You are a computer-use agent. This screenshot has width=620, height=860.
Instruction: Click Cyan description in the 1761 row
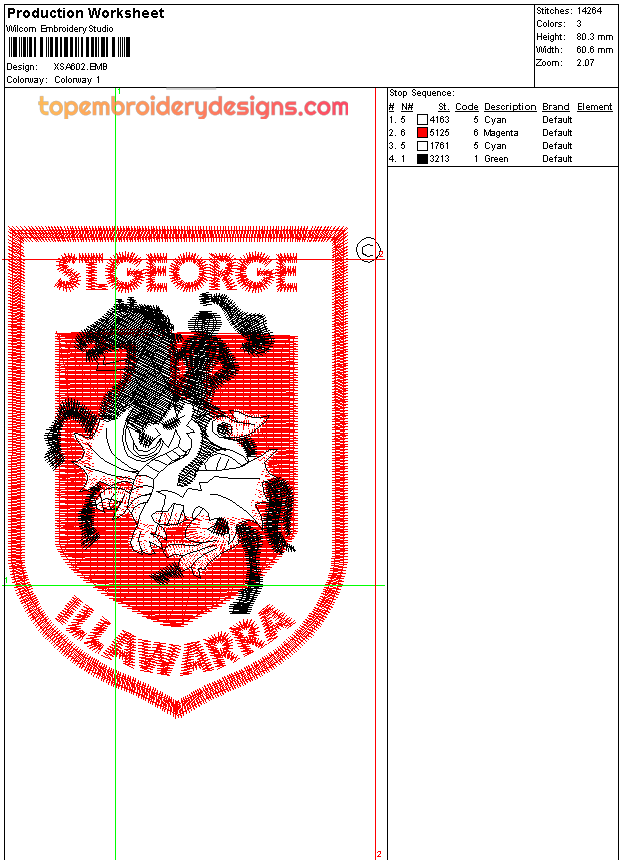[x=495, y=146]
